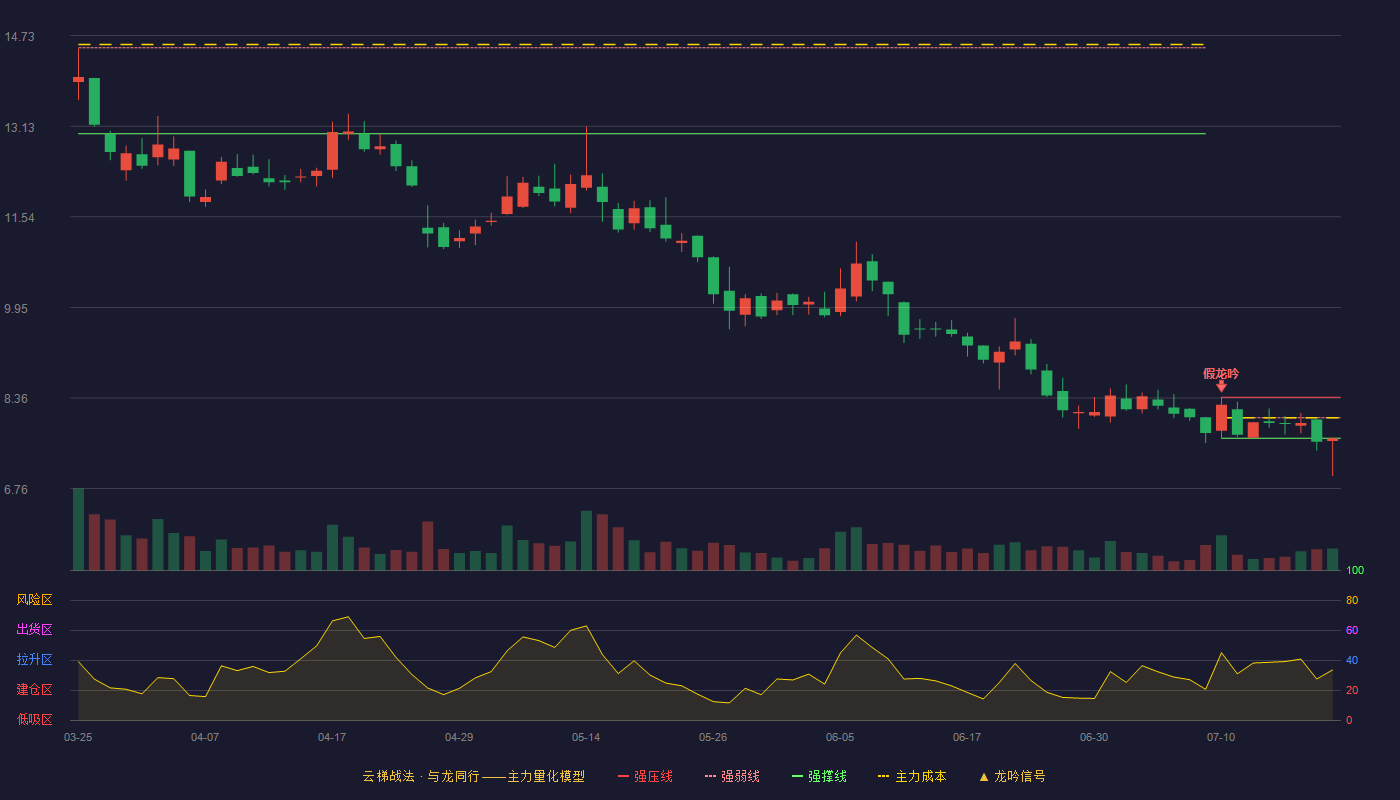
Task: Select the 低吸区 zone label
Action: pos(34,719)
